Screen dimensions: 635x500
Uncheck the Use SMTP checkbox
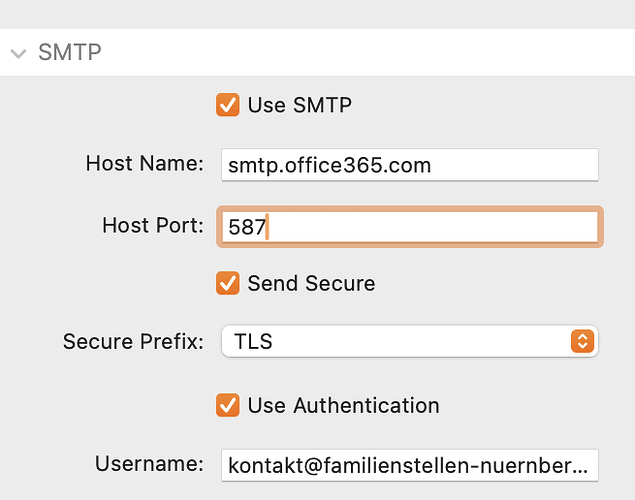pos(228,105)
